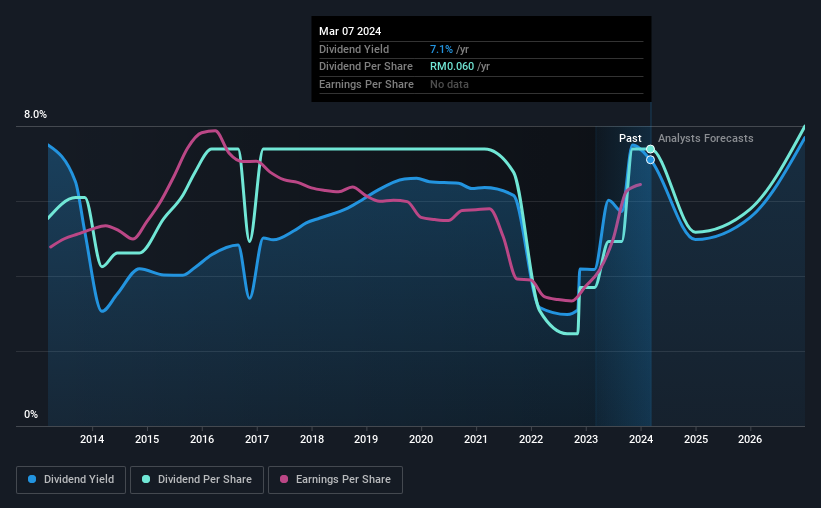Click the 'Analysts Forecasts' label

tap(705, 138)
